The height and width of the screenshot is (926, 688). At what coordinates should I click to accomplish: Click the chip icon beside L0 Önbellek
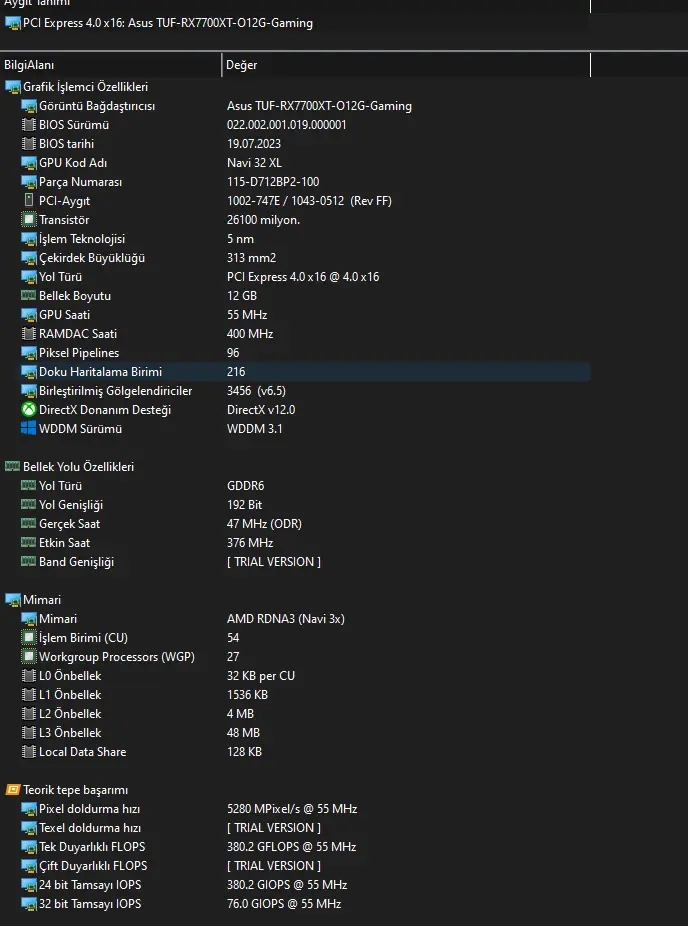pyautogui.click(x=28, y=676)
